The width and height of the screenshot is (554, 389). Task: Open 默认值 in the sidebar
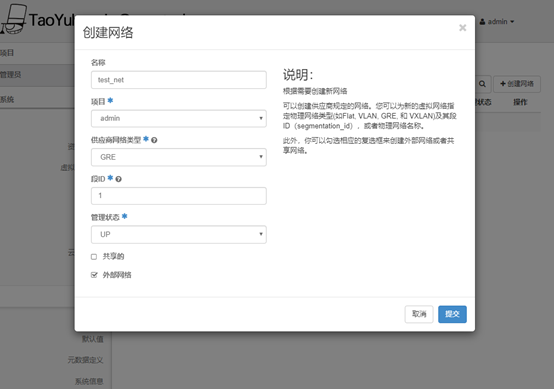93,339
